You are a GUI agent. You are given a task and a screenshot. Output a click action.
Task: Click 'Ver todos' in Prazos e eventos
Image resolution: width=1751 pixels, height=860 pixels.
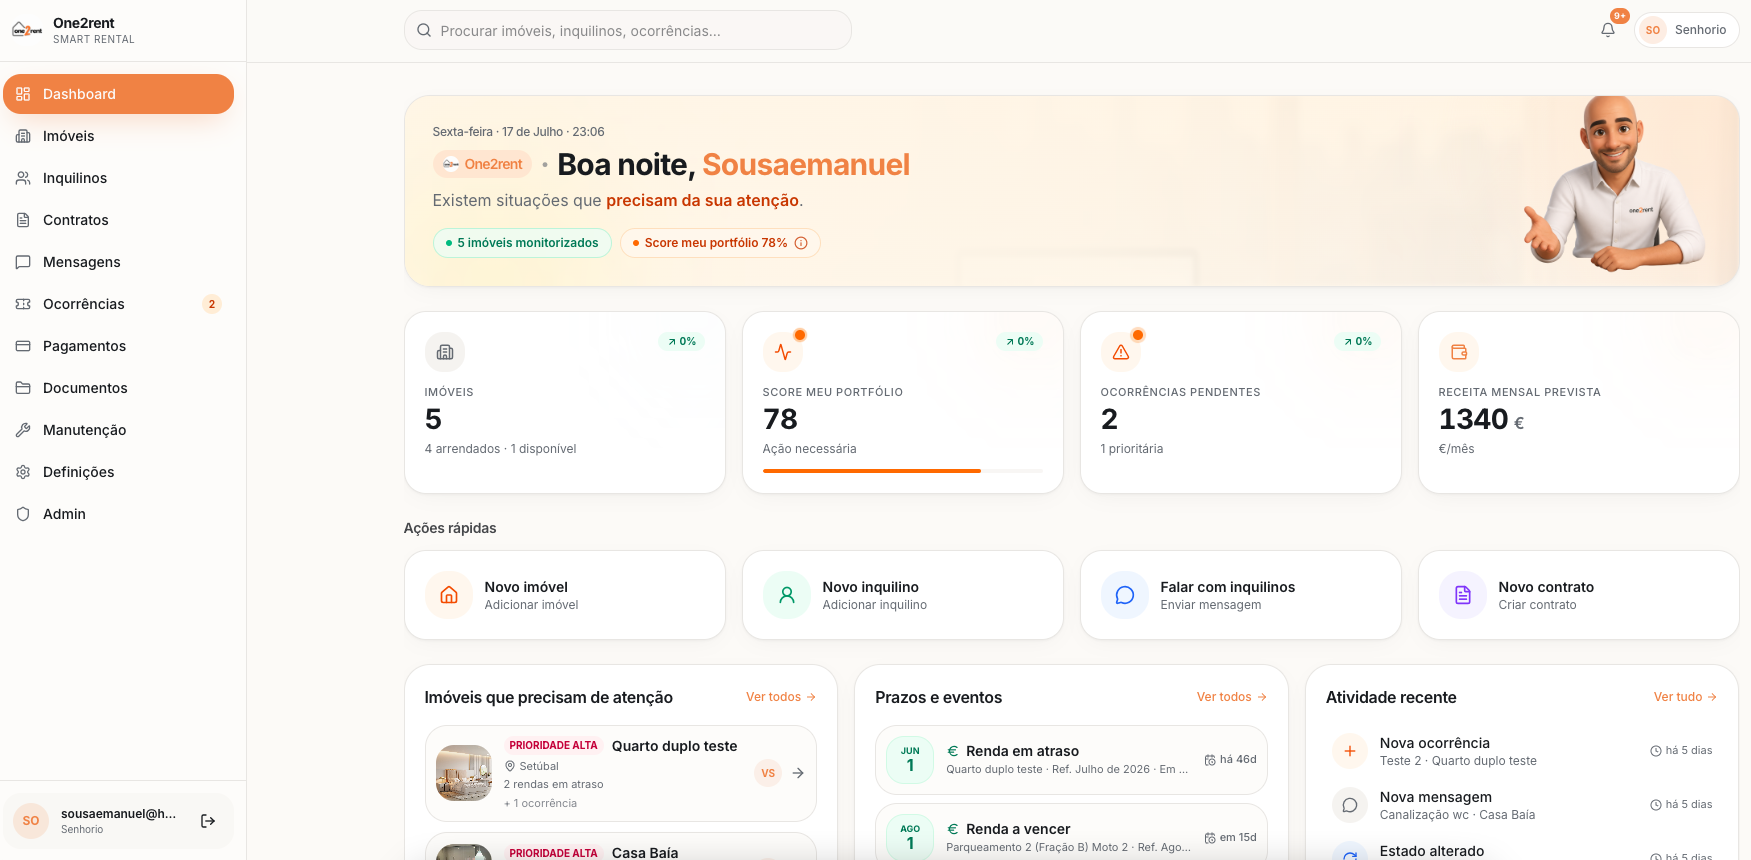[1232, 697]
